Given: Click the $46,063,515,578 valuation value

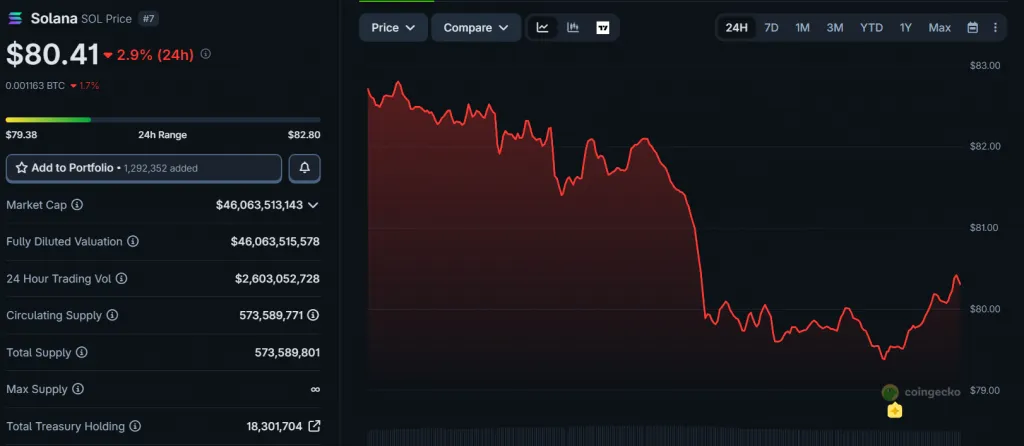Looking at the screenshot, I should [275, 242].
